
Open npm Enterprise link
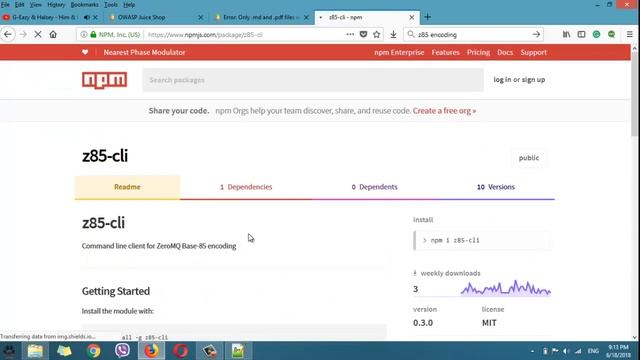(399, 52)
